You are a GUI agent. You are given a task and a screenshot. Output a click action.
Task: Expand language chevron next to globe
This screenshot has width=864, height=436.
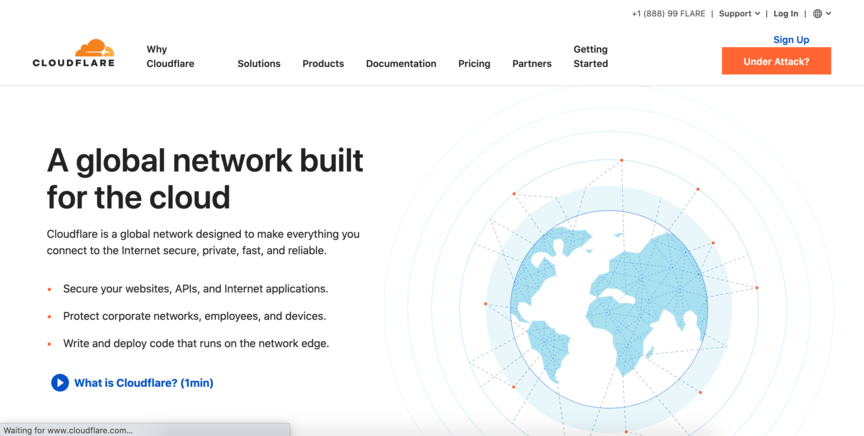(828, 14)
